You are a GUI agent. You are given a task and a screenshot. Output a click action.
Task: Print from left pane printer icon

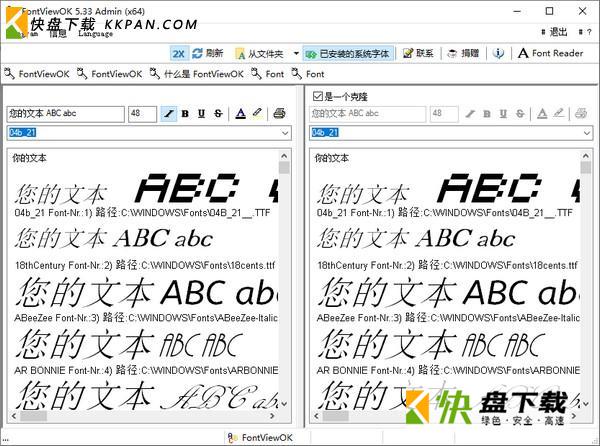279,113
